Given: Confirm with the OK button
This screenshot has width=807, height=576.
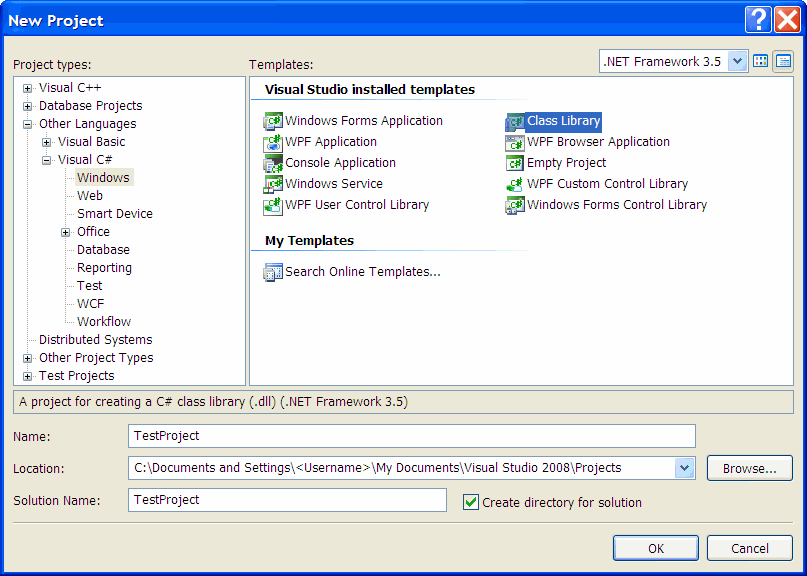Looking at the screenshot, I should 655,548.
